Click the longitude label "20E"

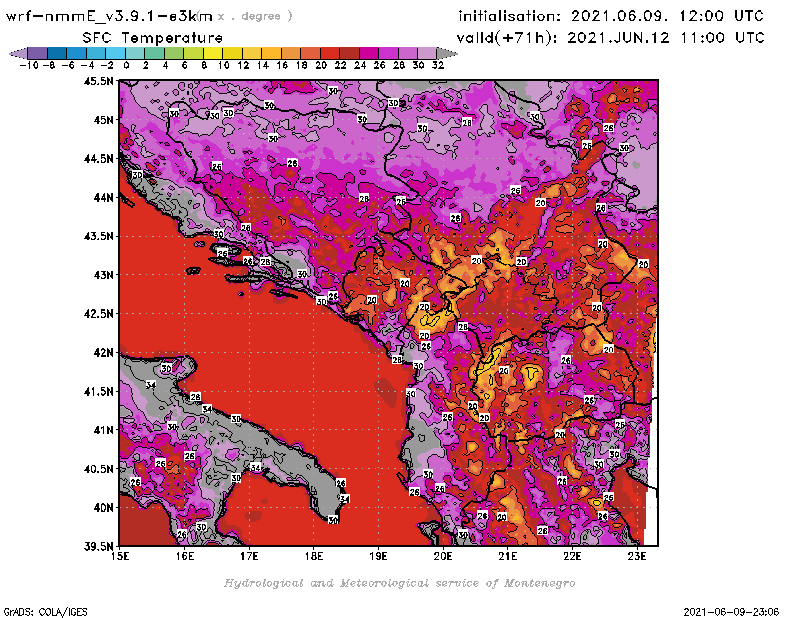pos(443,556)
